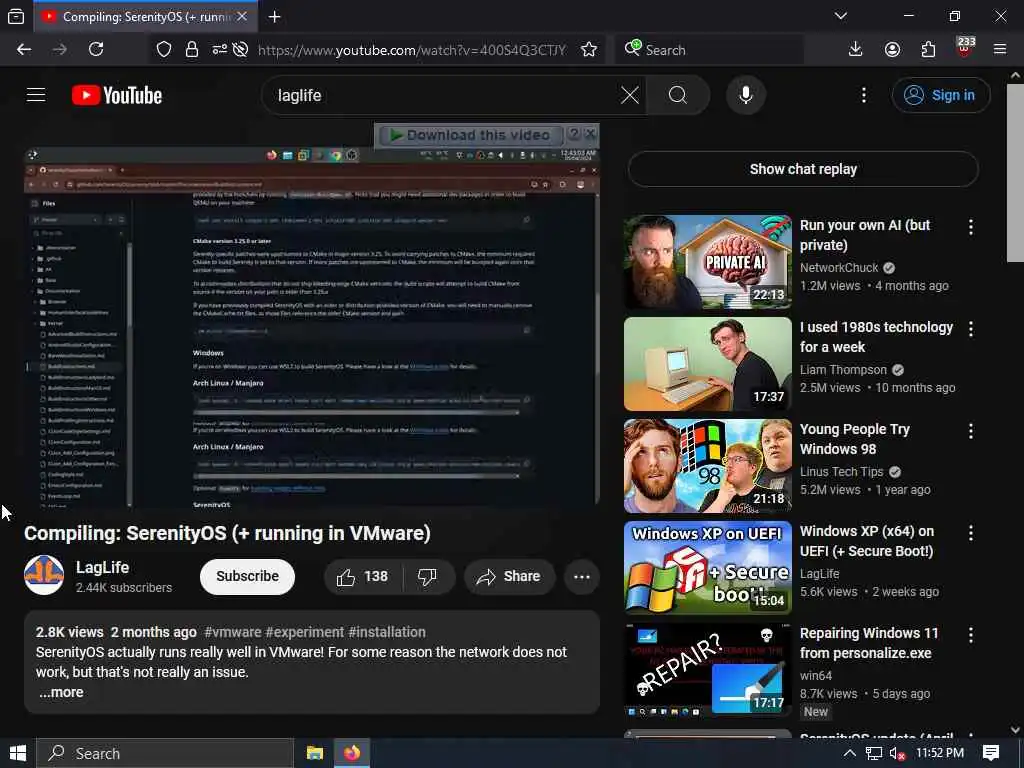Open #installation hashtag link
The height and width of the screenshot is (768, 1024).
(387, 632)
